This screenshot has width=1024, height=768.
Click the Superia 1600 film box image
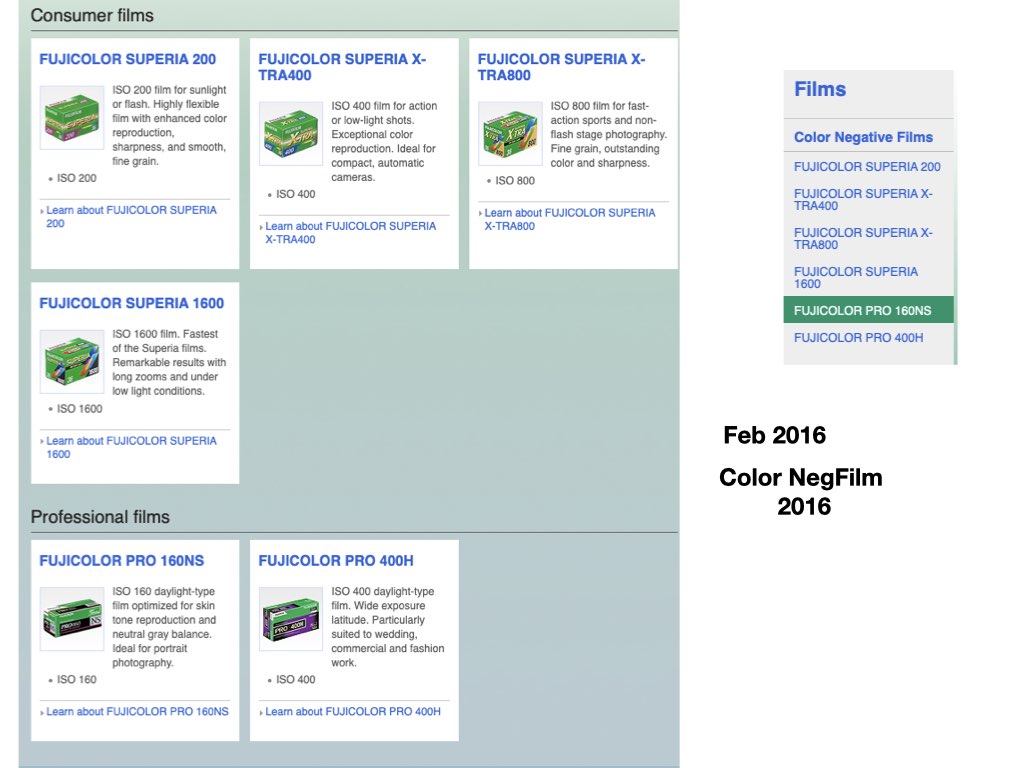[x=72, y=362]
